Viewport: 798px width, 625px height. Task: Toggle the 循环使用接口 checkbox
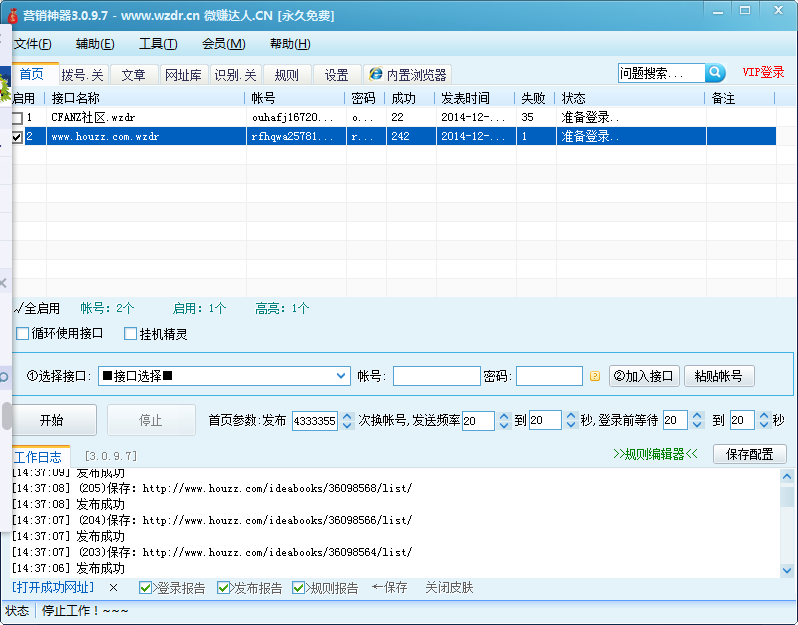[23, 334]
